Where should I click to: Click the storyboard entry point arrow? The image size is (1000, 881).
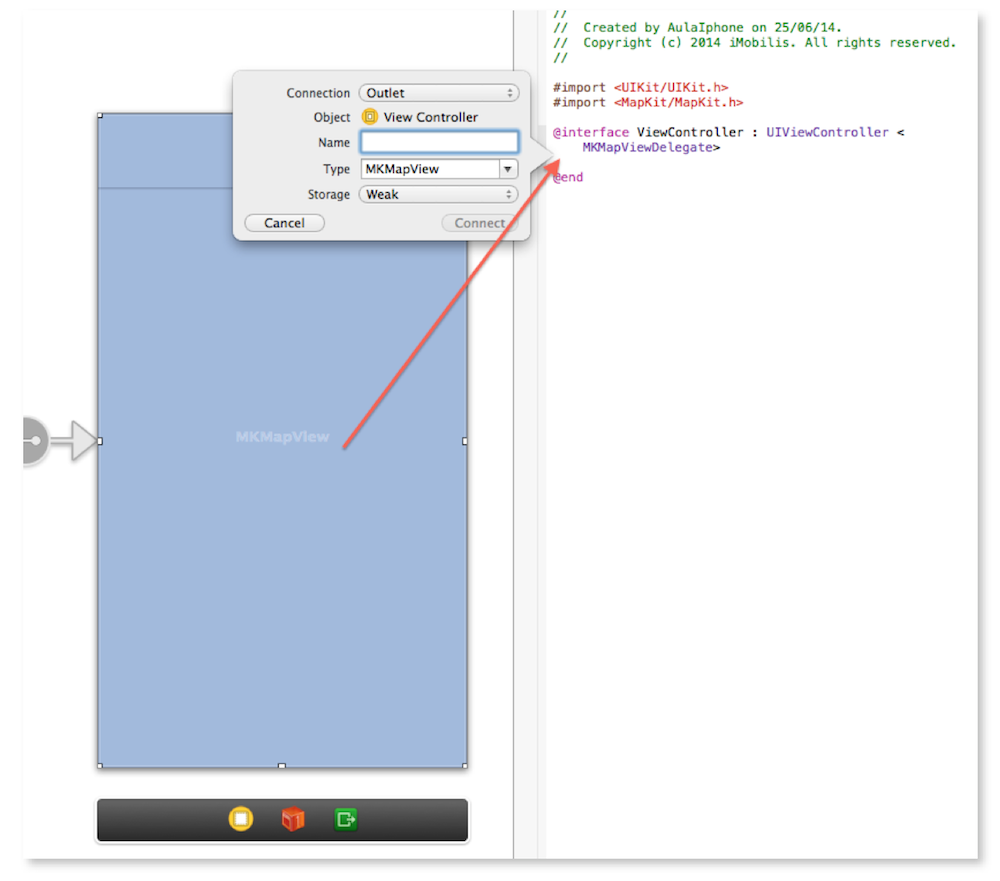[72, 440]
